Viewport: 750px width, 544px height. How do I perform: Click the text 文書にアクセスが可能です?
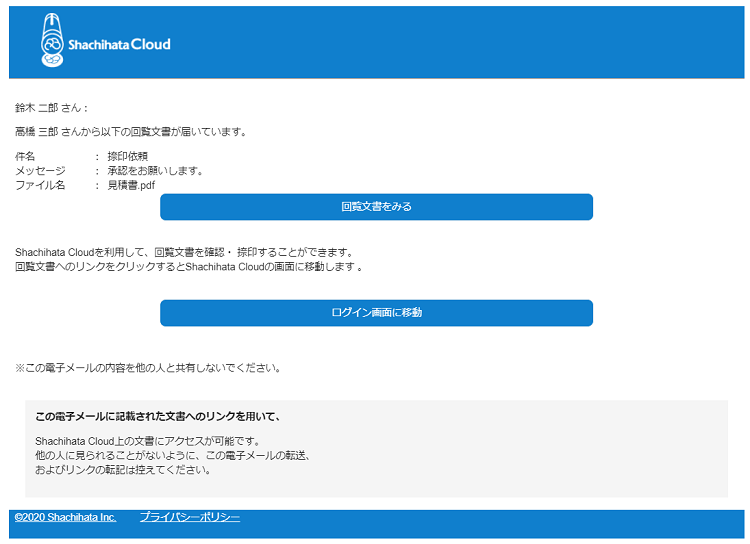point(147,441)
